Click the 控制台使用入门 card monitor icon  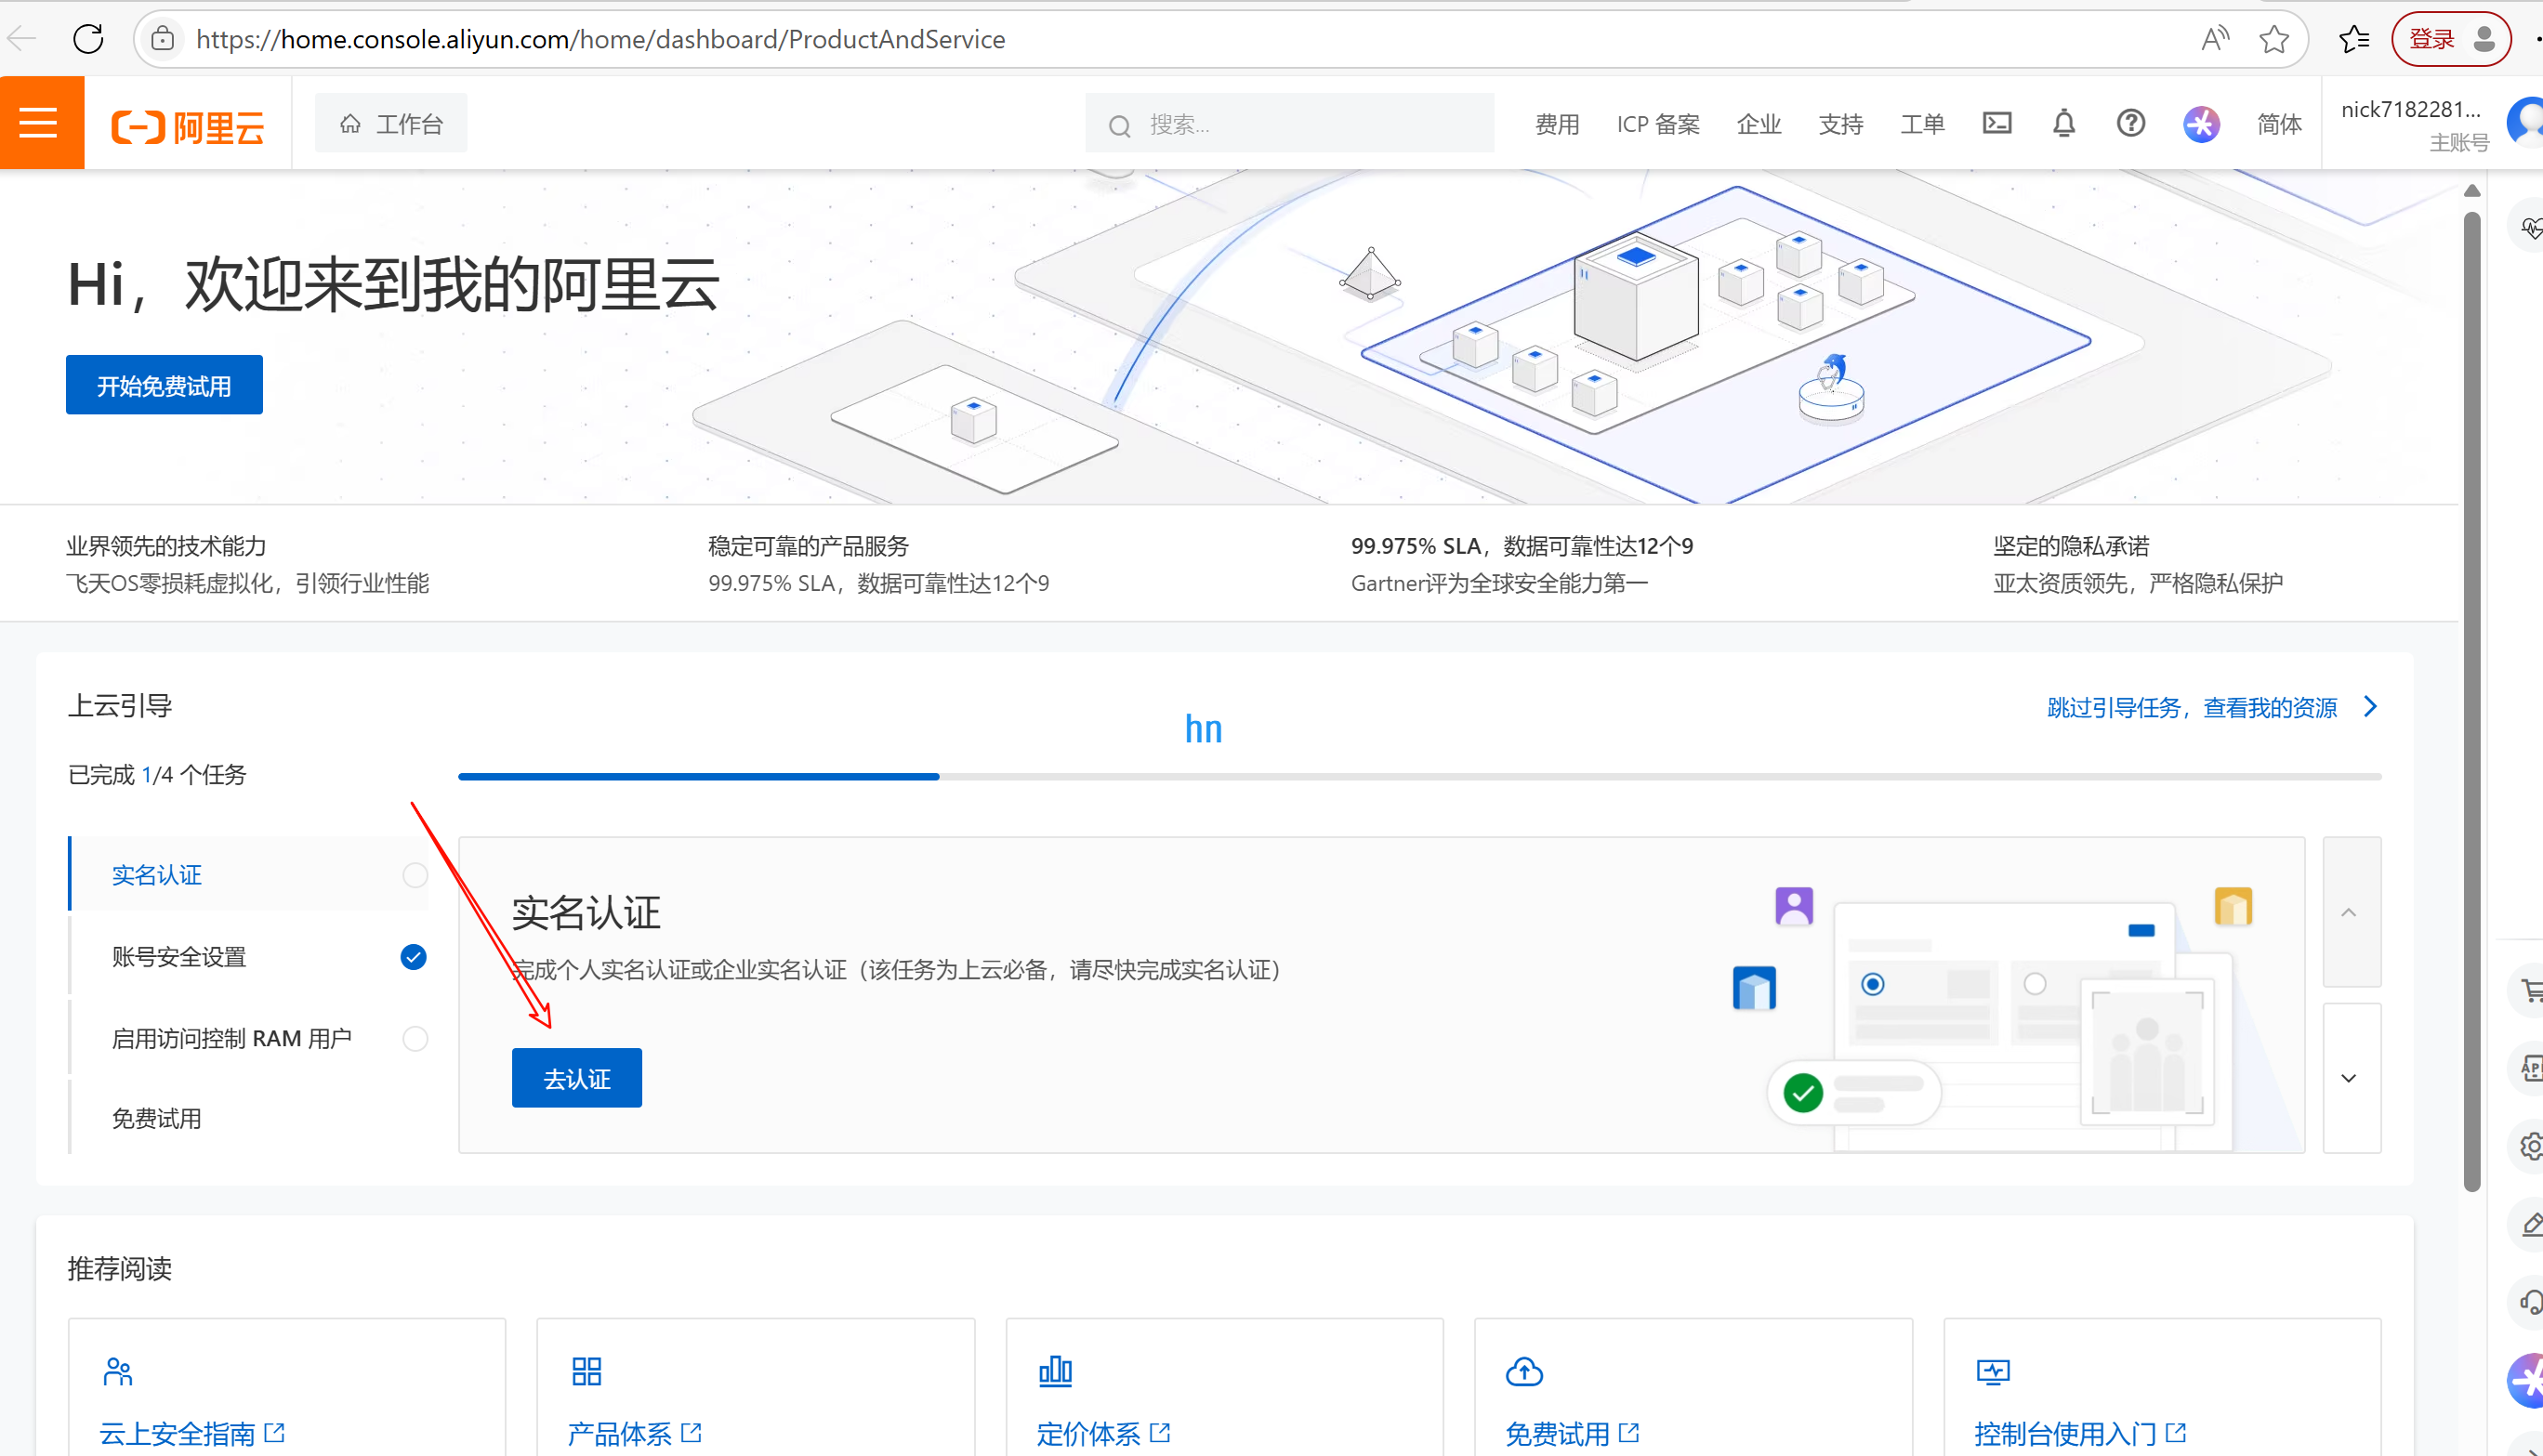[1993, 1371]
